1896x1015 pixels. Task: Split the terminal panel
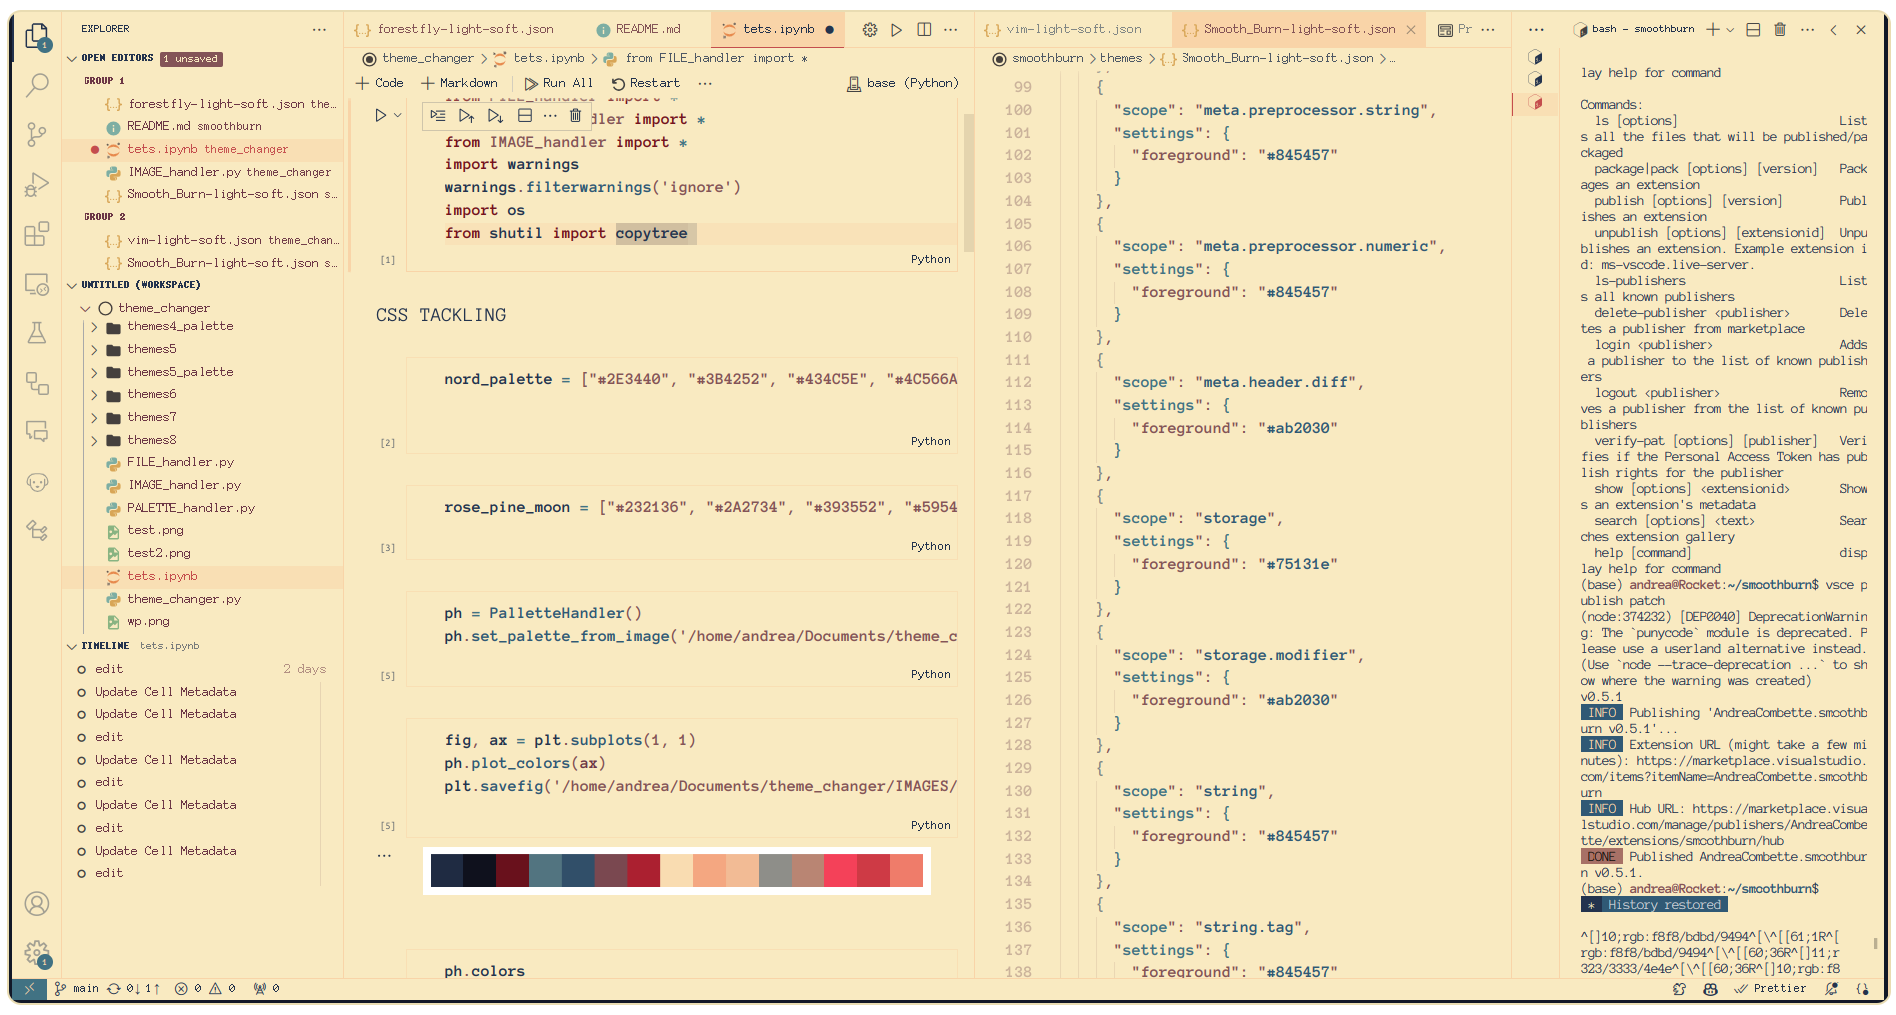(1753, 30)
